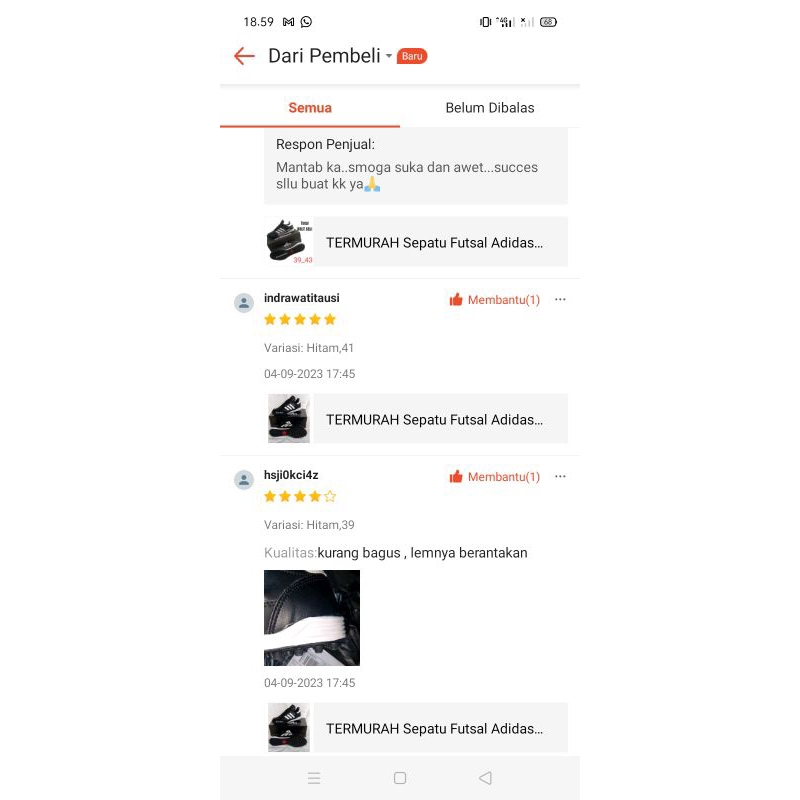Image resolution: width=800 pixels, height=800 pixels.
Task: Open product link under seller response
Action: point(416,242)
